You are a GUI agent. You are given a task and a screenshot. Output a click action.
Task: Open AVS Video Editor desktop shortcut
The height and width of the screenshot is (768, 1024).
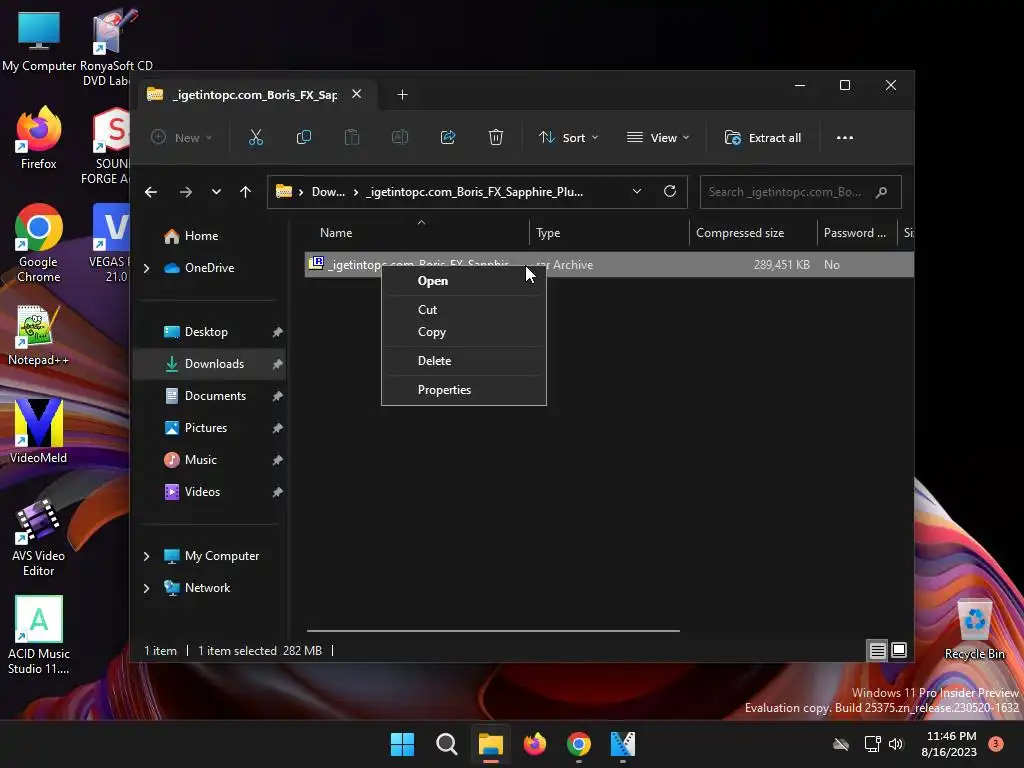point(39,537)
